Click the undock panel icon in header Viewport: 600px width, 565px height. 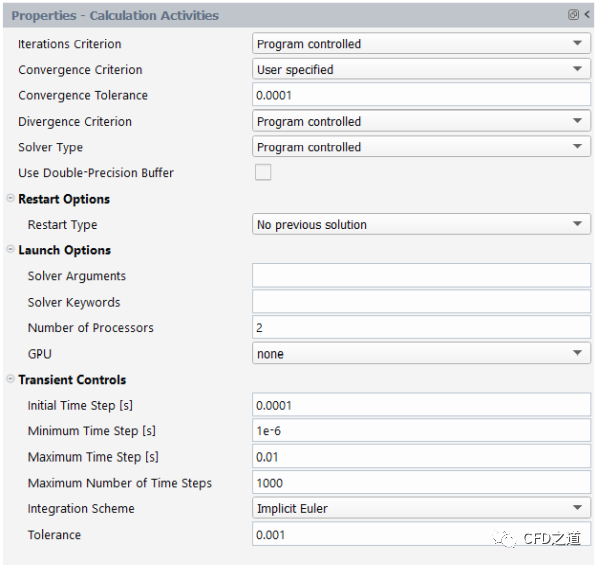pyautogui.click(x=573, y=15)
